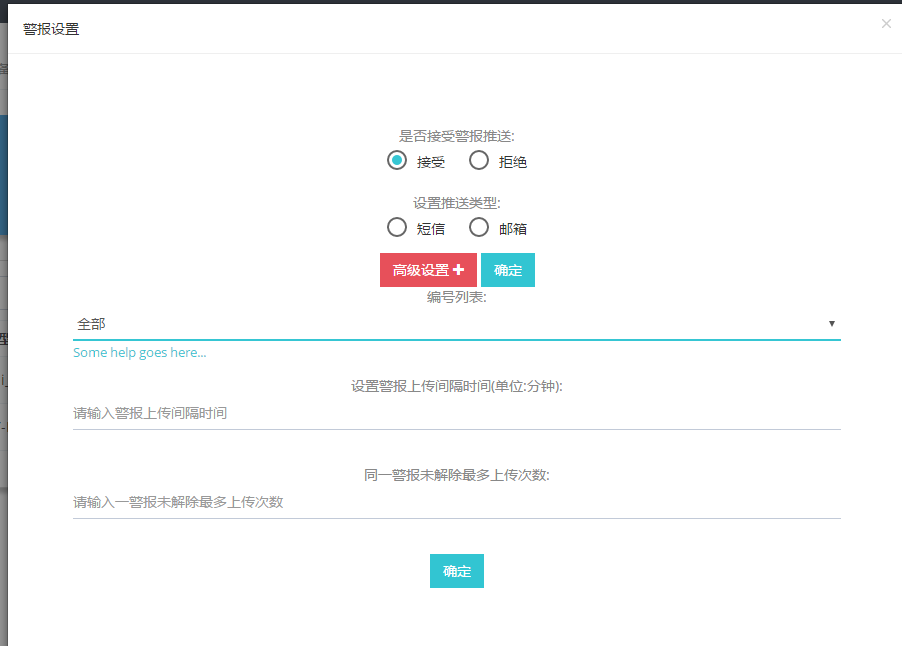Close the 警报设置 dialog with the X
Screen dimensions: 902x646
point(886,24)
